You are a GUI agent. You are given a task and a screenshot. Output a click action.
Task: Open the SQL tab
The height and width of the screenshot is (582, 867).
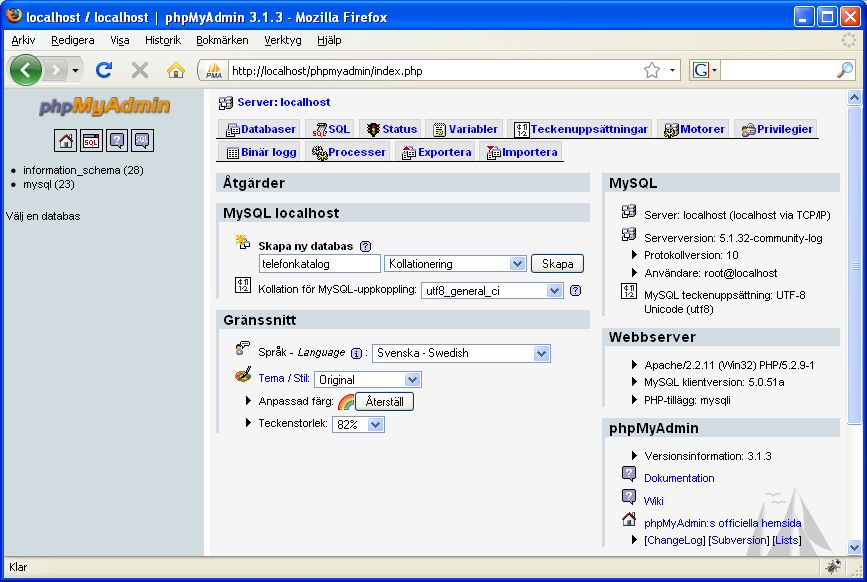[x=331, y=129]
